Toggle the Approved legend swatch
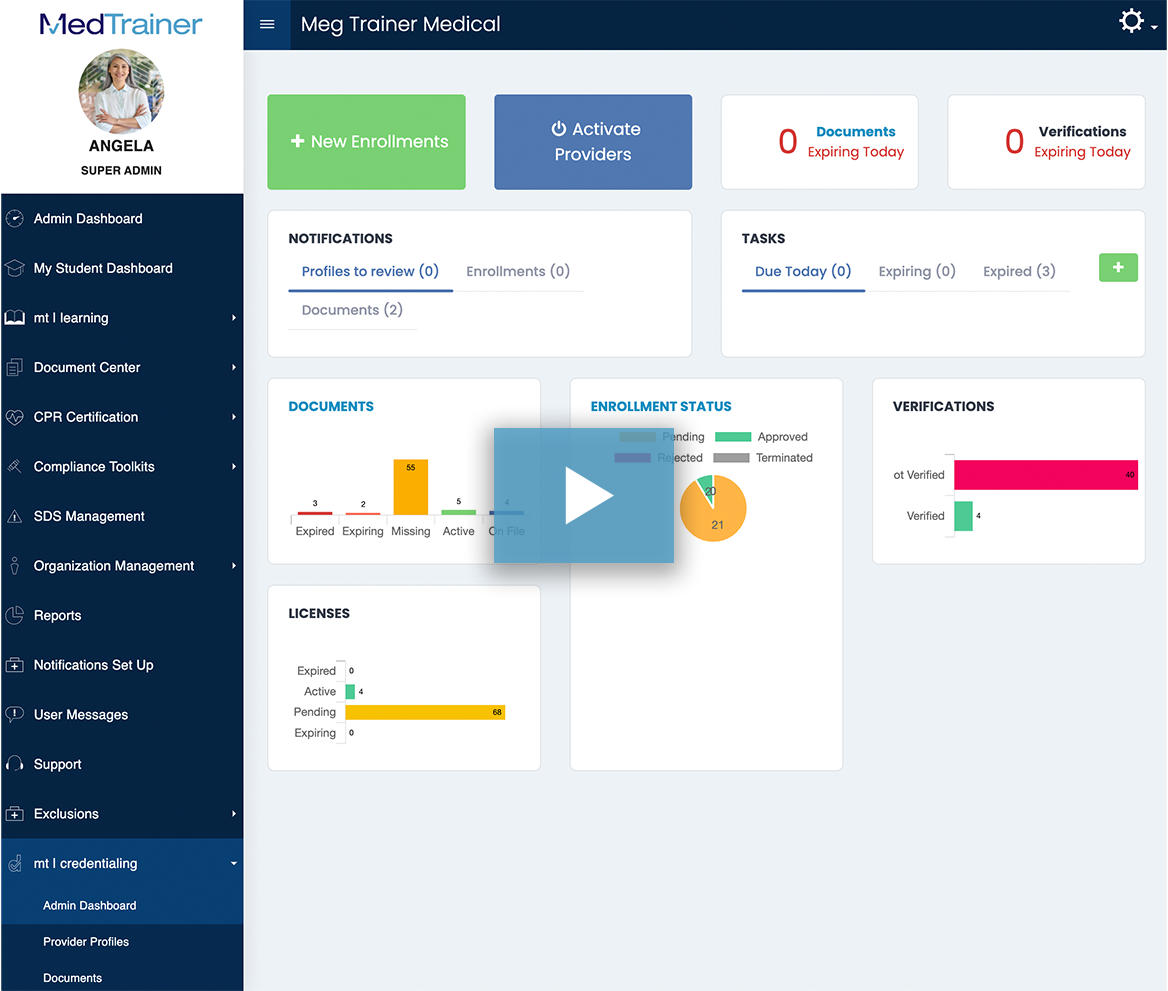The image size is (1168, 991). point(733,437)
